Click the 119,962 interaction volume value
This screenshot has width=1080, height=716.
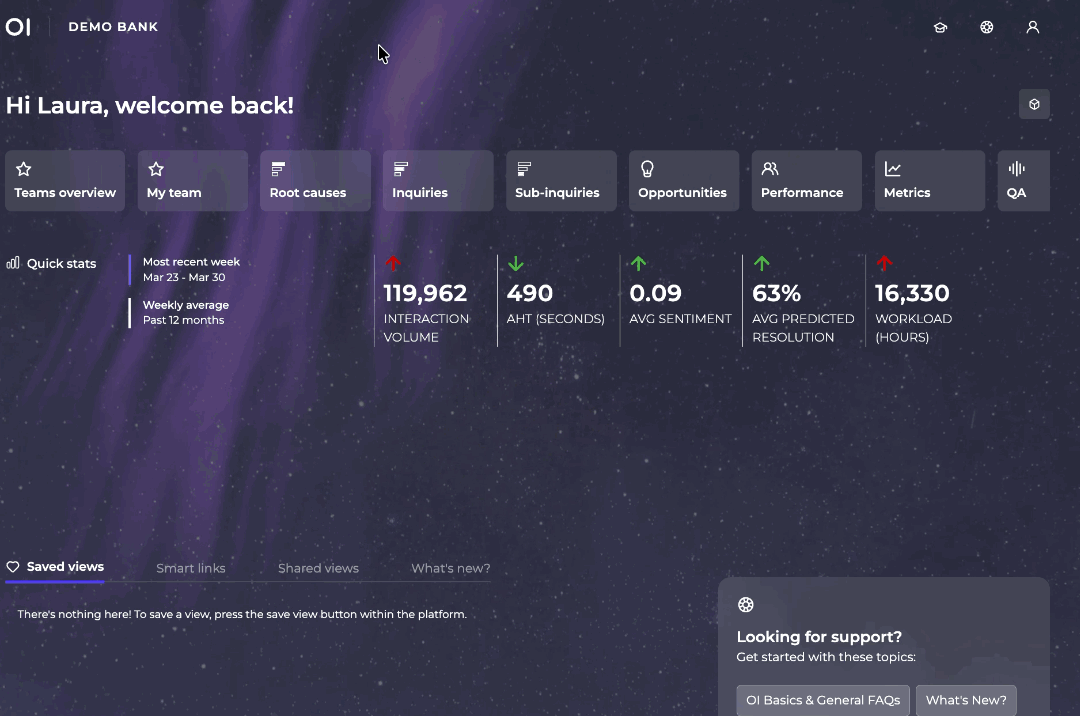[x=425, y=293]
